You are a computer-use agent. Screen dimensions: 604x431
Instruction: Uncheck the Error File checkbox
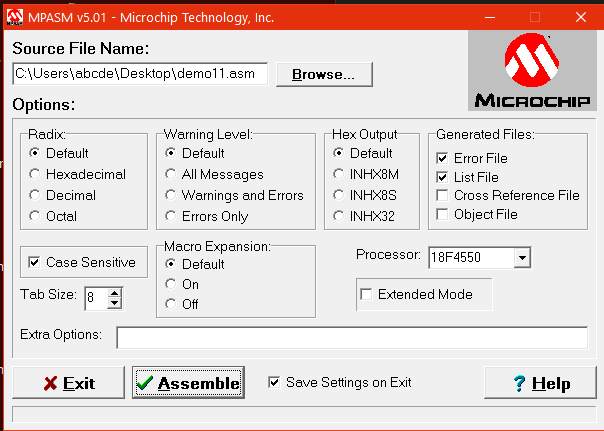(x=442, y=158)
